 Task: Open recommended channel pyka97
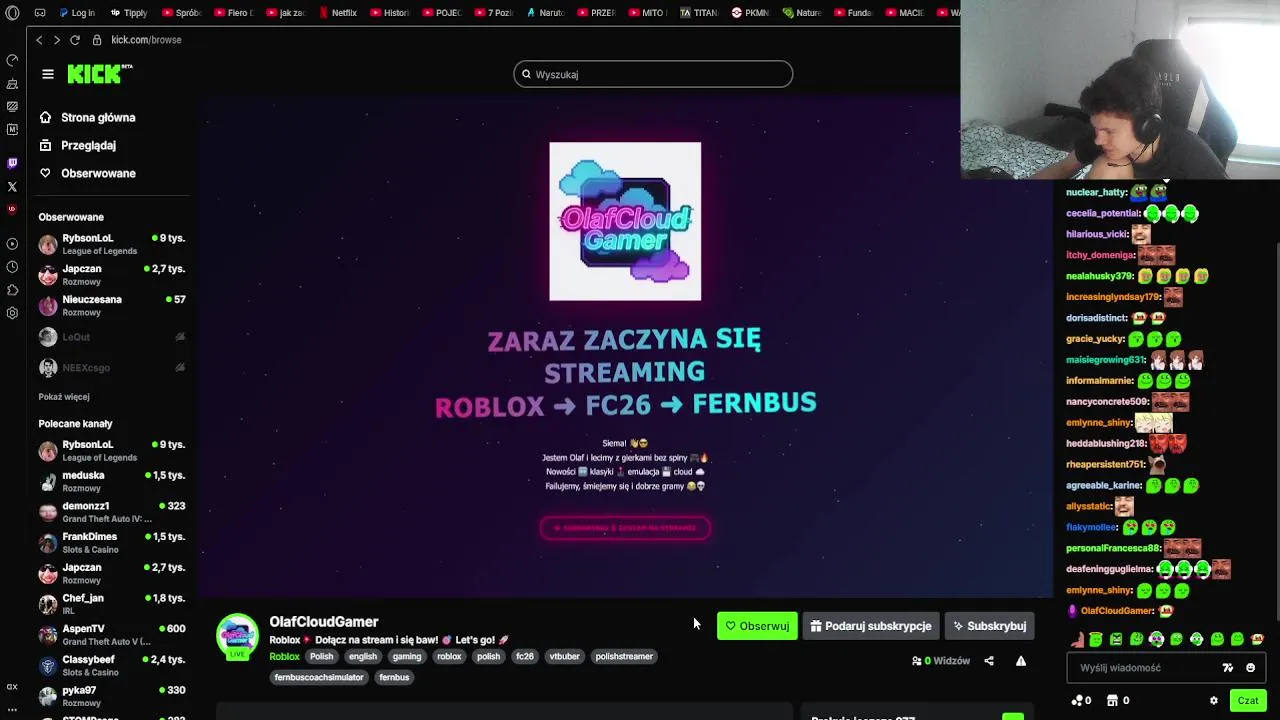click(112, 696)
